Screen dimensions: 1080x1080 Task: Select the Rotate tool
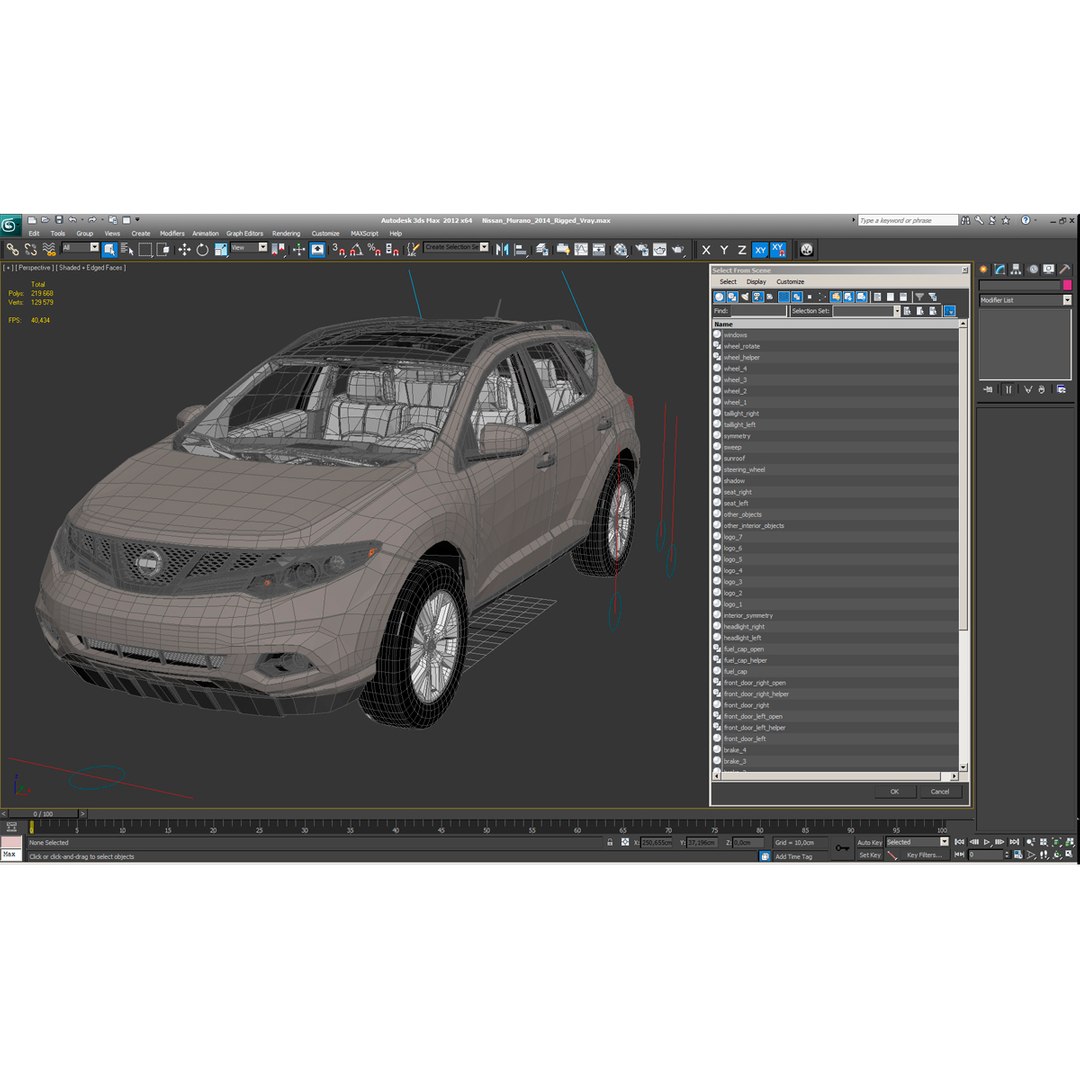(x=202, y=250)
